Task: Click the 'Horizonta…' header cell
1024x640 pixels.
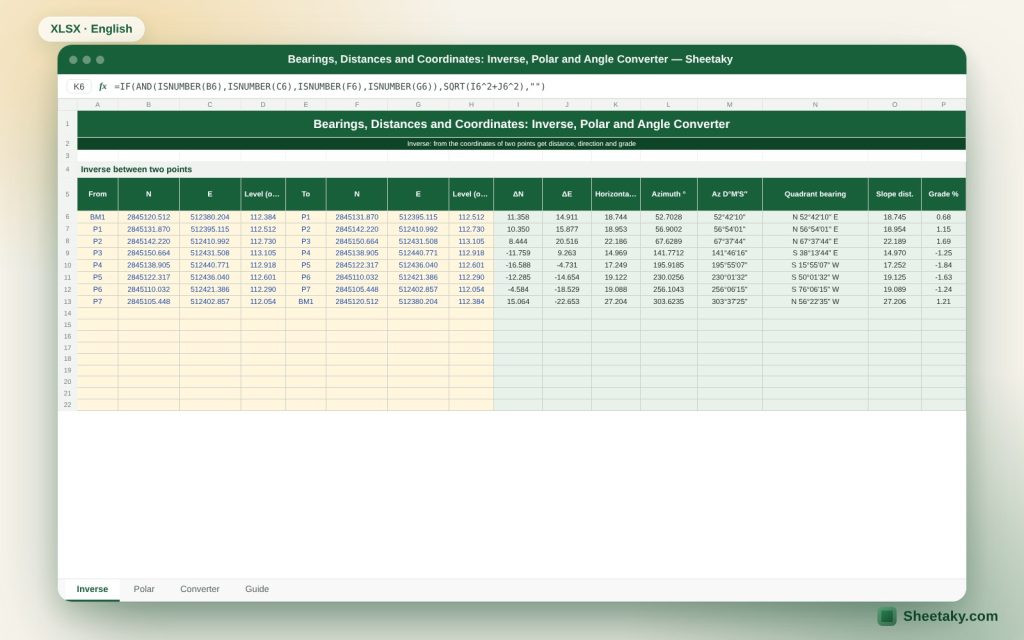Action: [616, 194]
